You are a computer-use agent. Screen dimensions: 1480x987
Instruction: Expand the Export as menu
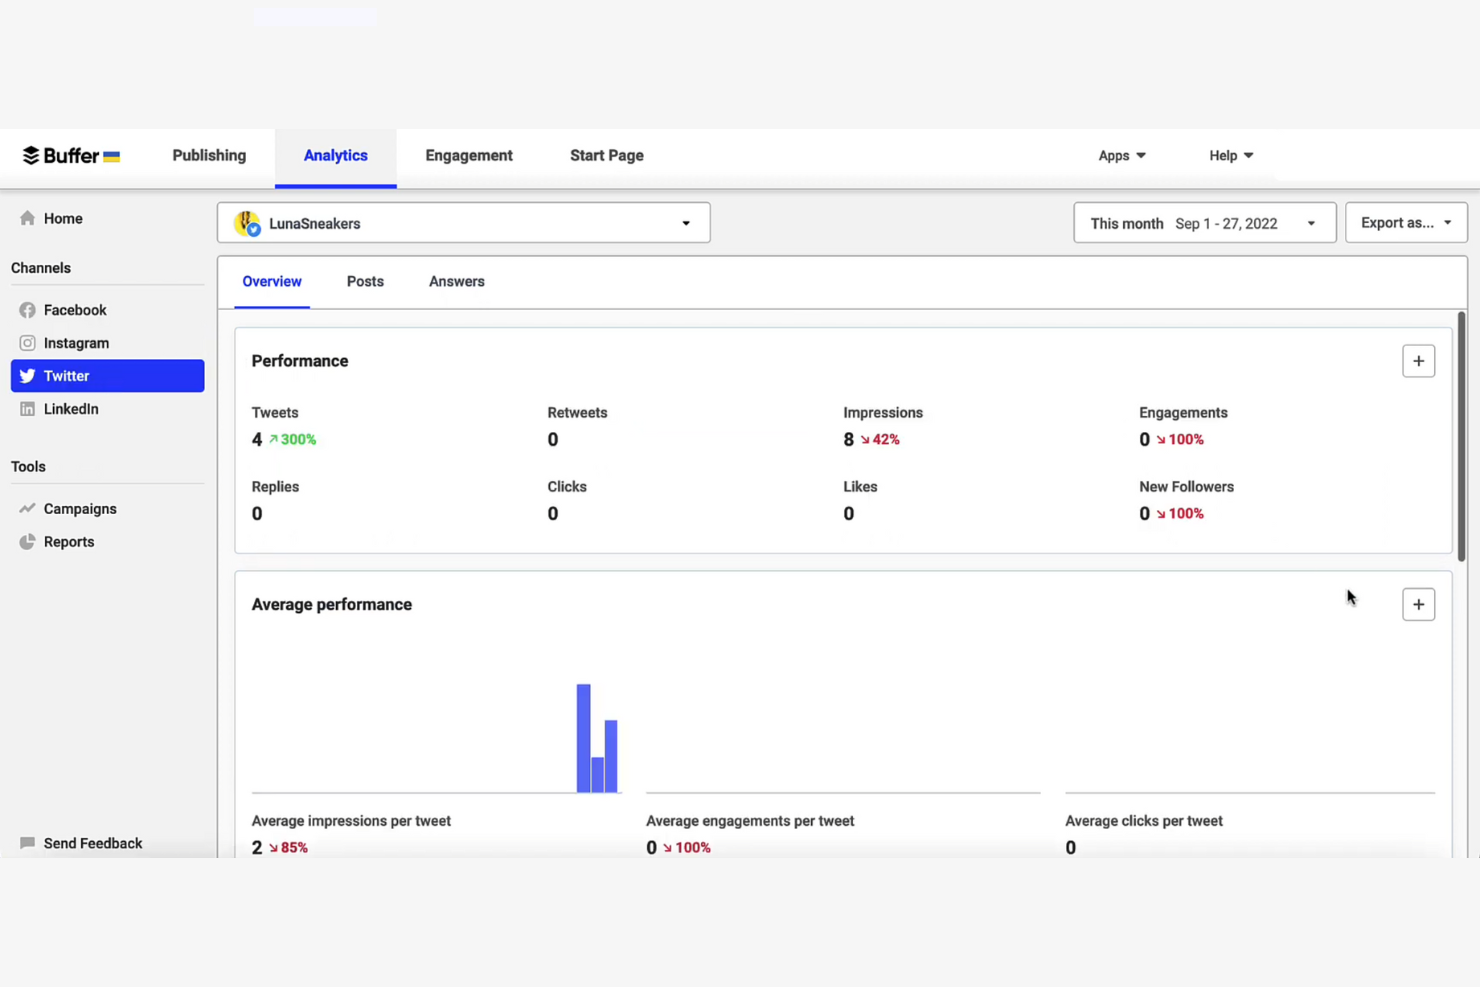(x=1405, y=222)
